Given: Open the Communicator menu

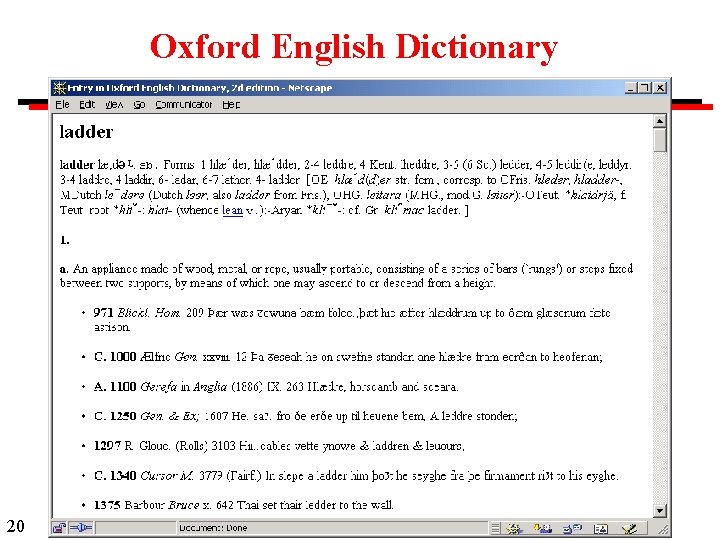Looking at the screenshot, I should tap(184, 105).
